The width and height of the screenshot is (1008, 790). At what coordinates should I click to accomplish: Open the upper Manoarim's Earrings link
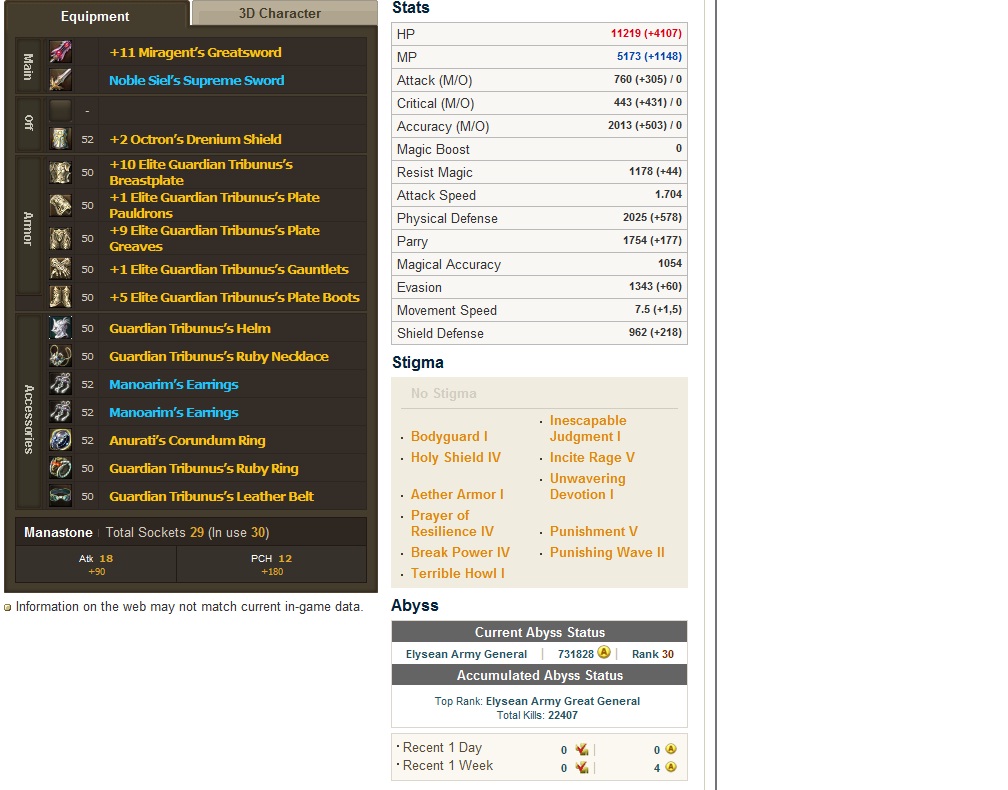[174, 384]
